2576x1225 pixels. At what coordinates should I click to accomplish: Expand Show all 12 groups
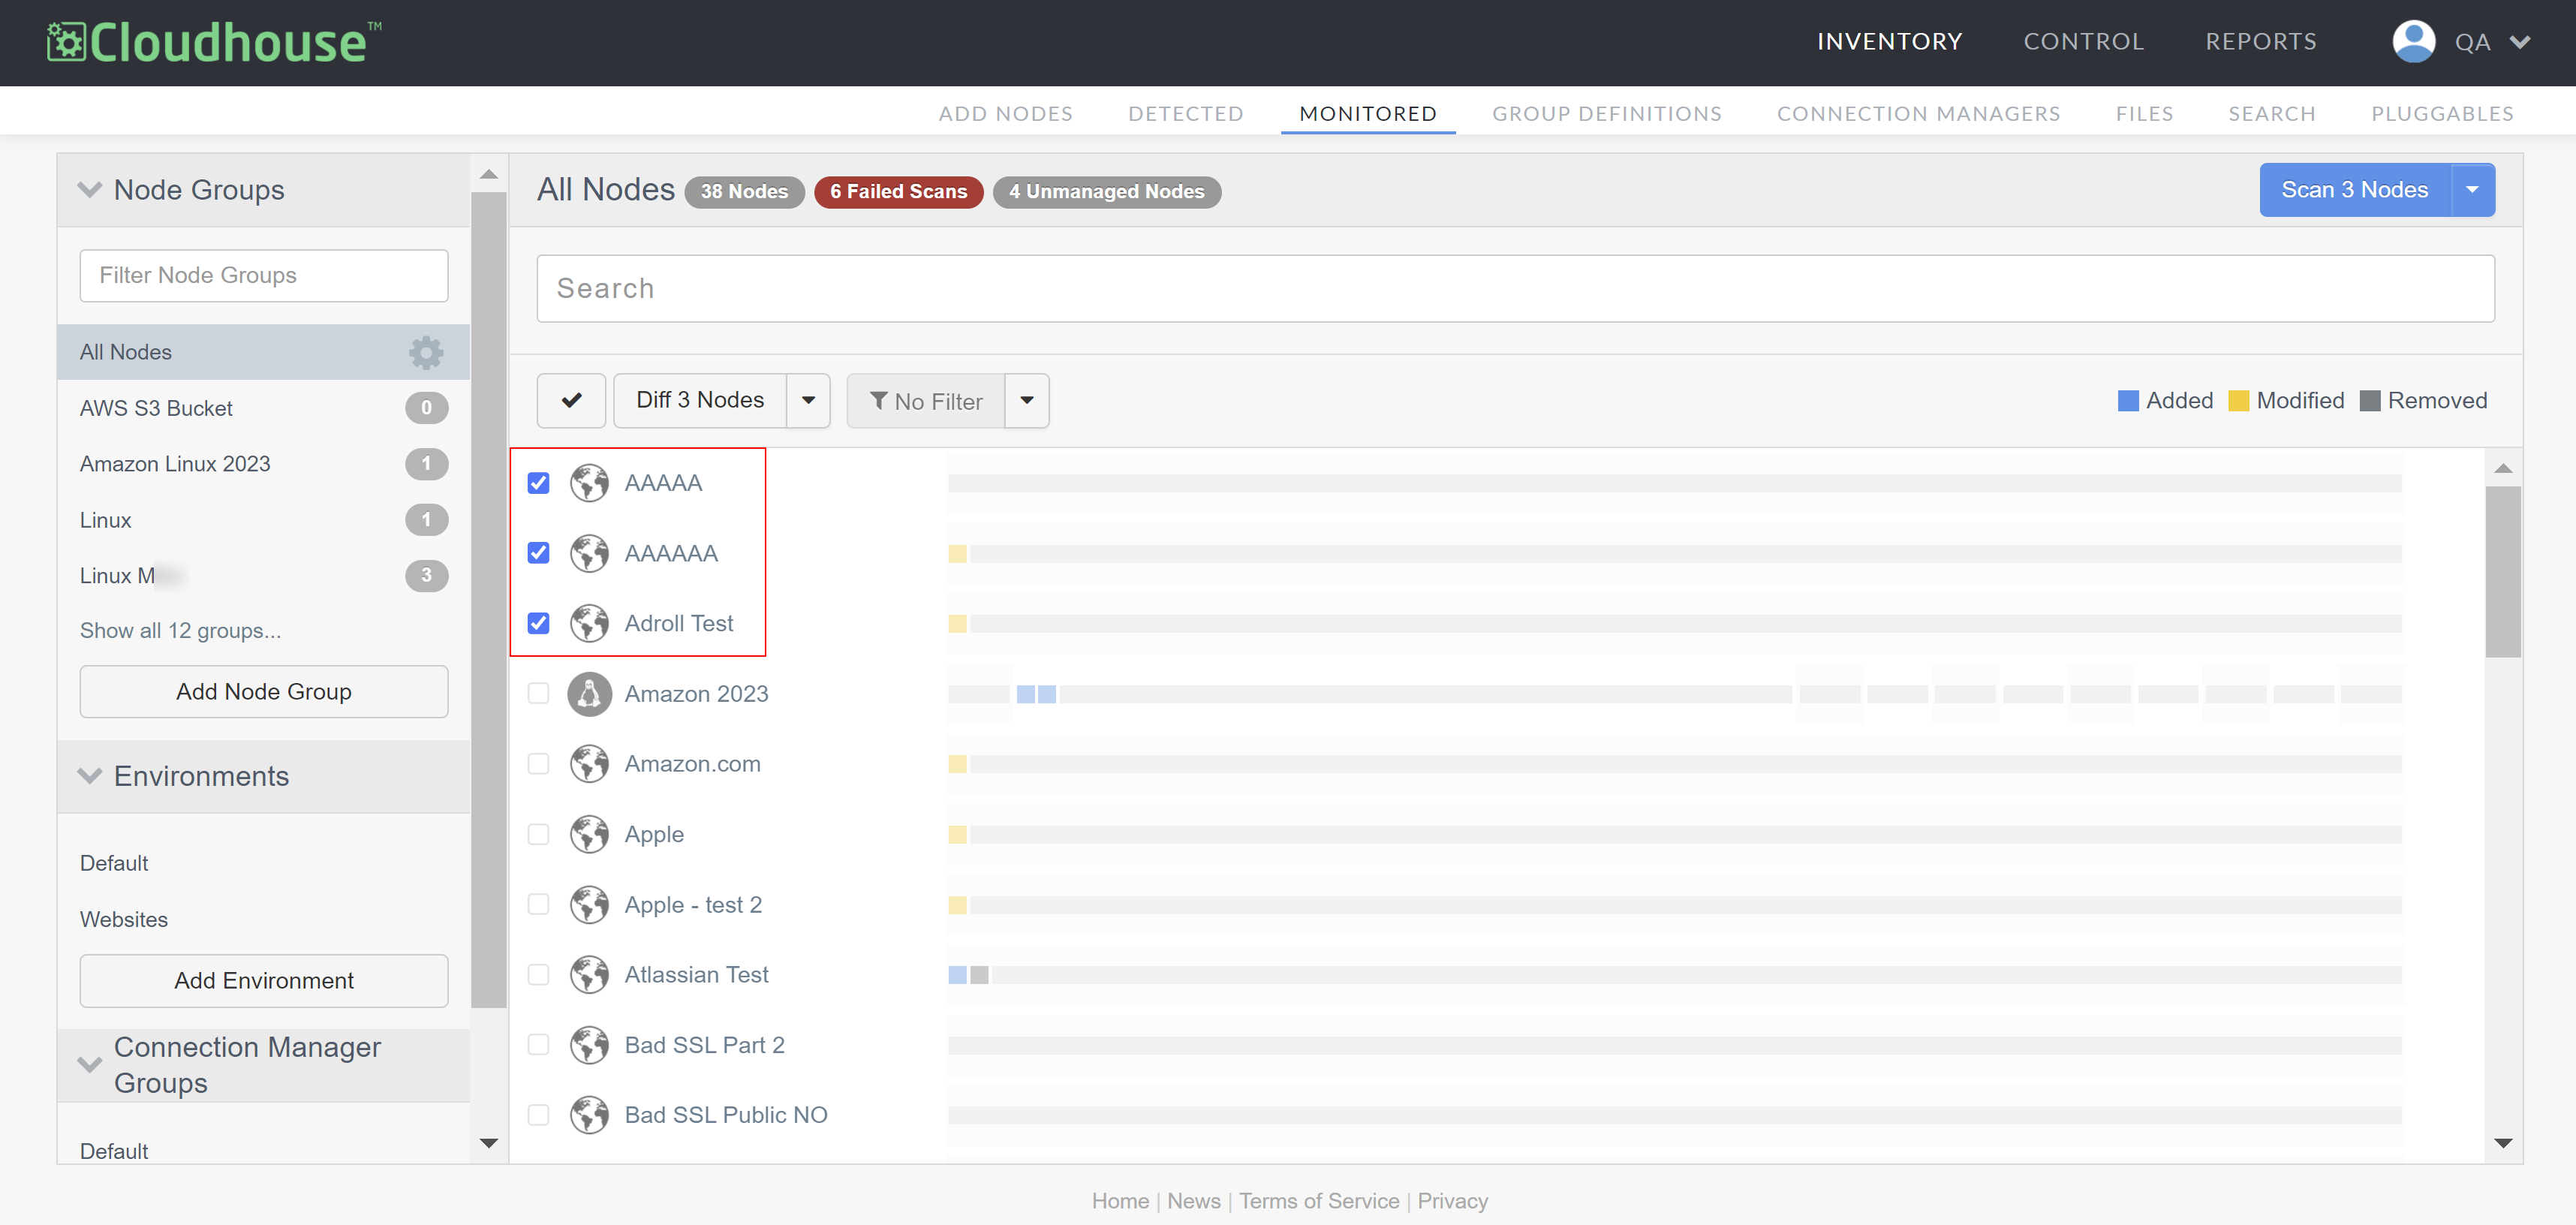pyautogui.click(x=180, y=631)
